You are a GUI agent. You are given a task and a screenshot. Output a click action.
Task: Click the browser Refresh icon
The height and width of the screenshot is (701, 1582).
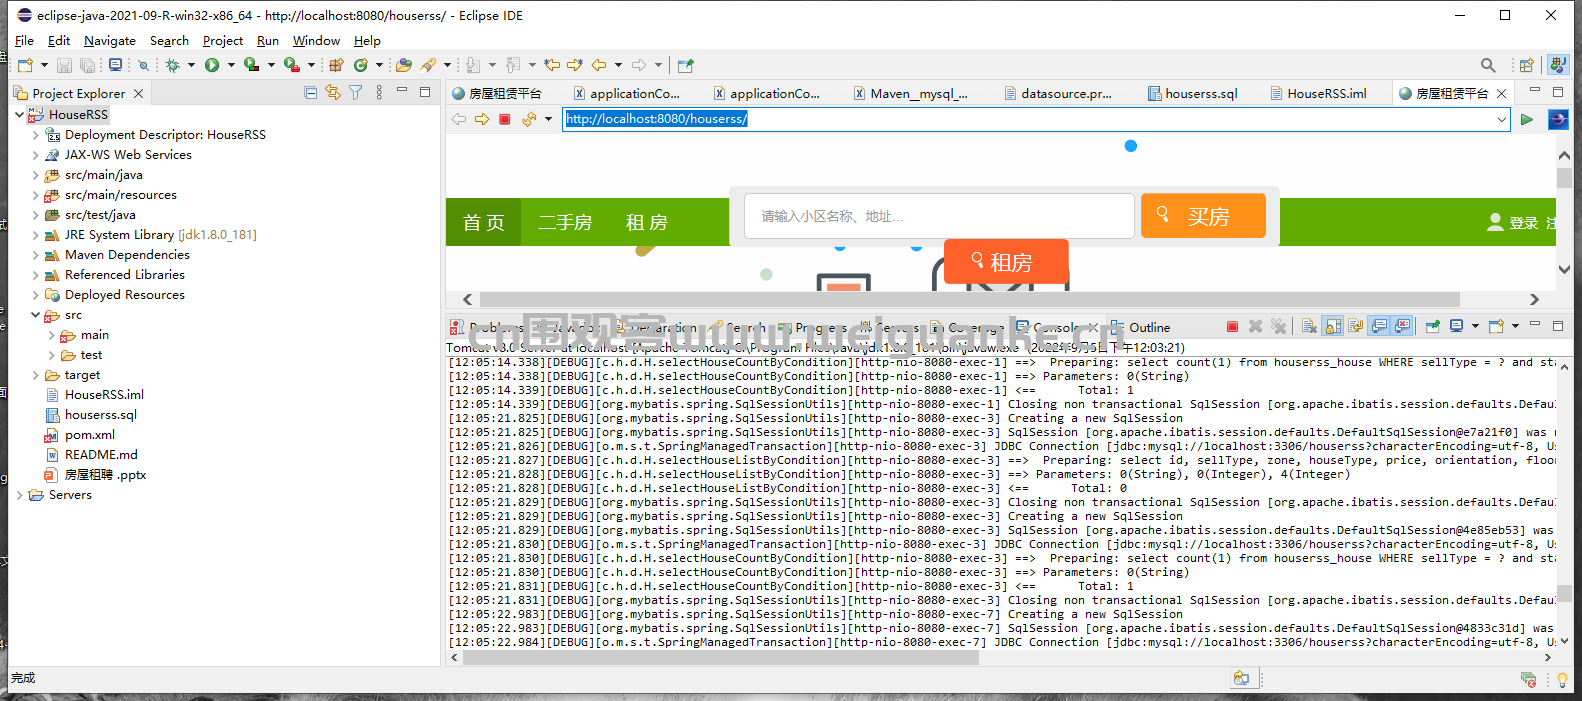tap(529, 119)
